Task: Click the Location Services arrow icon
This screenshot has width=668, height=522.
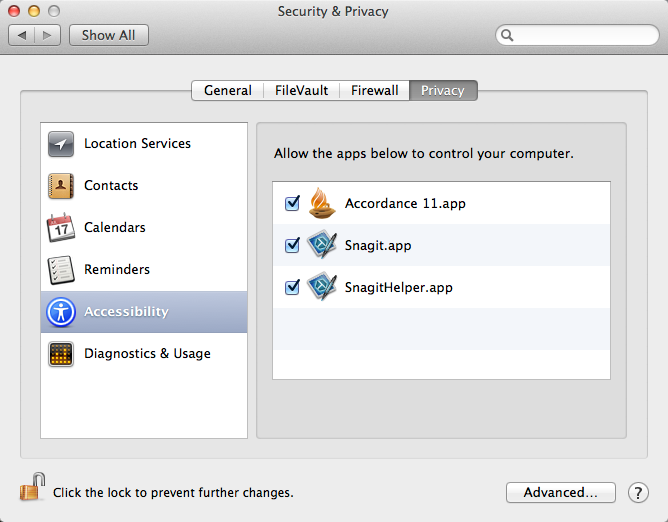Action: (62, 144)
